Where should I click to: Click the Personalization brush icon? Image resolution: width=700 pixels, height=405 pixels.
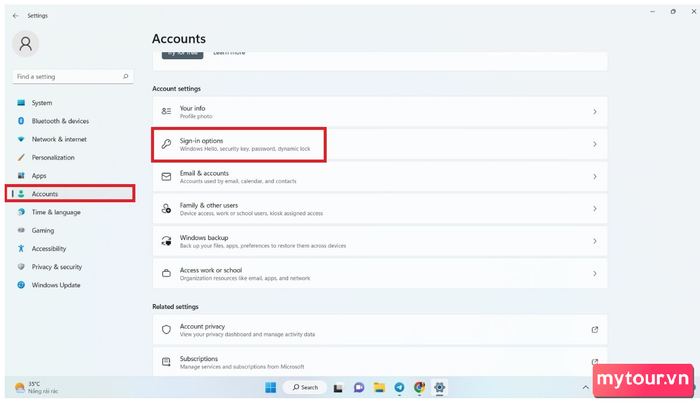pyautogui.click(x=21, y=158)
